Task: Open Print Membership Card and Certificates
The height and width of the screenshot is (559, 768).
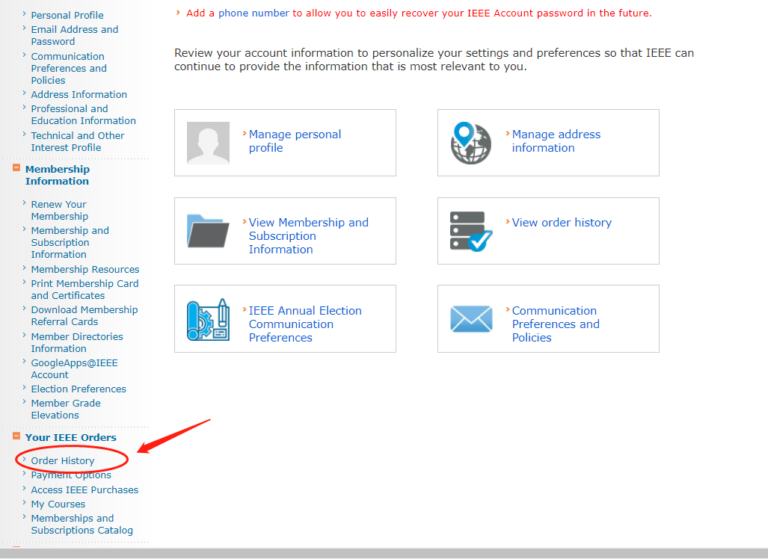Action: pos(84,290)
